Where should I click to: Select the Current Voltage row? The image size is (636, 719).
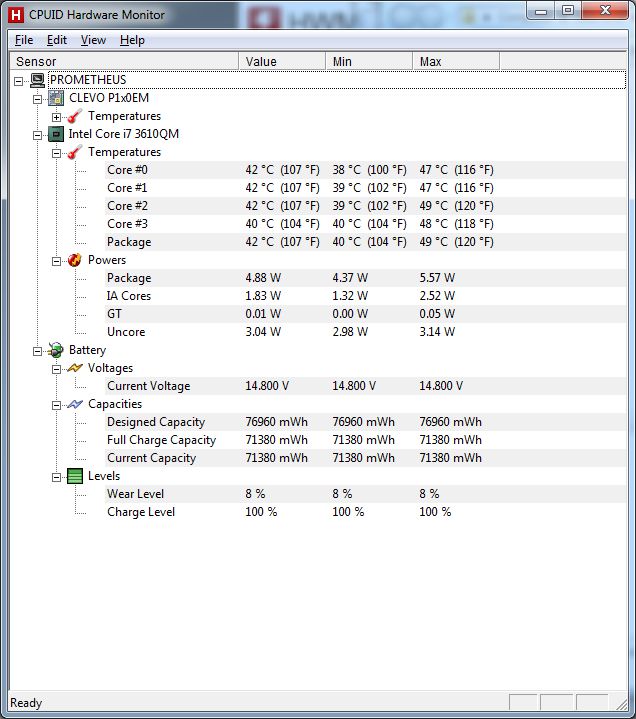(x=366, y=386)
